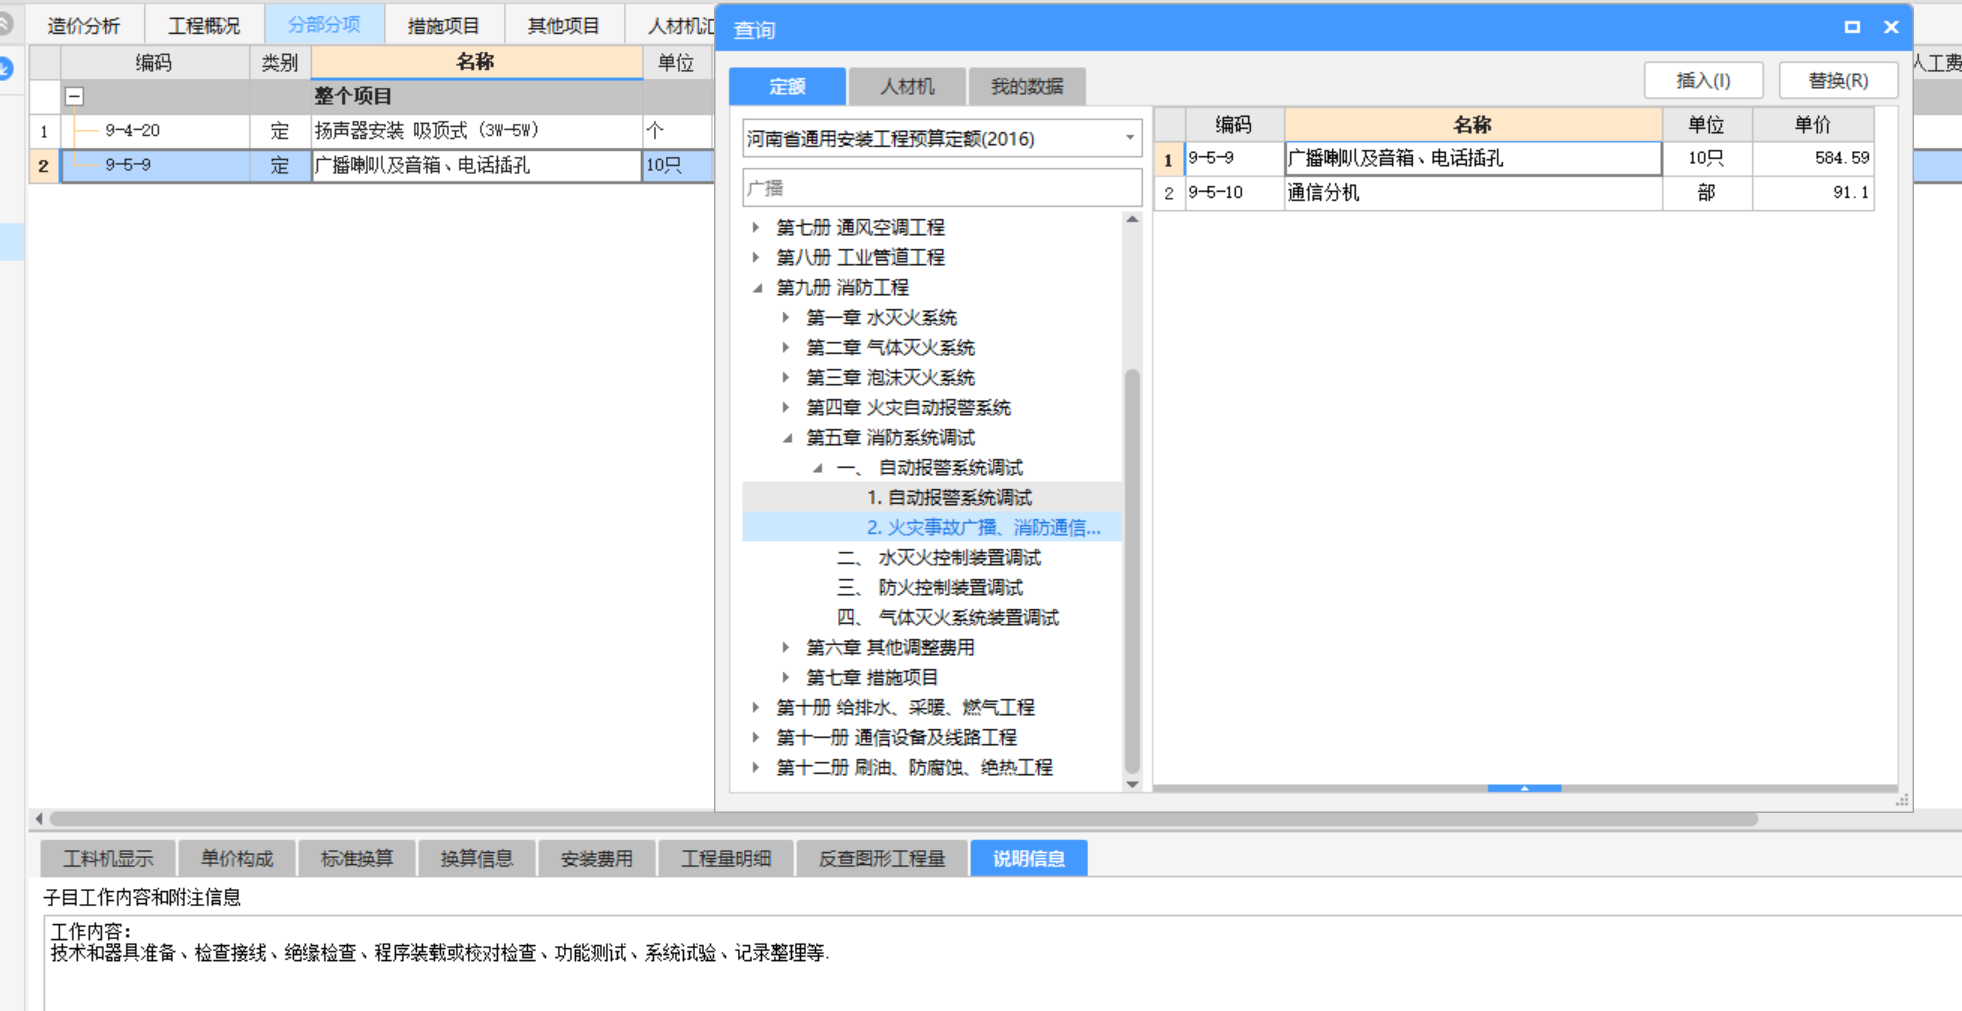The width and height of the screenshot is (1962, 1011).
Task: Expand 第一章 水灭火系统 node
Action: coord(786,317)
